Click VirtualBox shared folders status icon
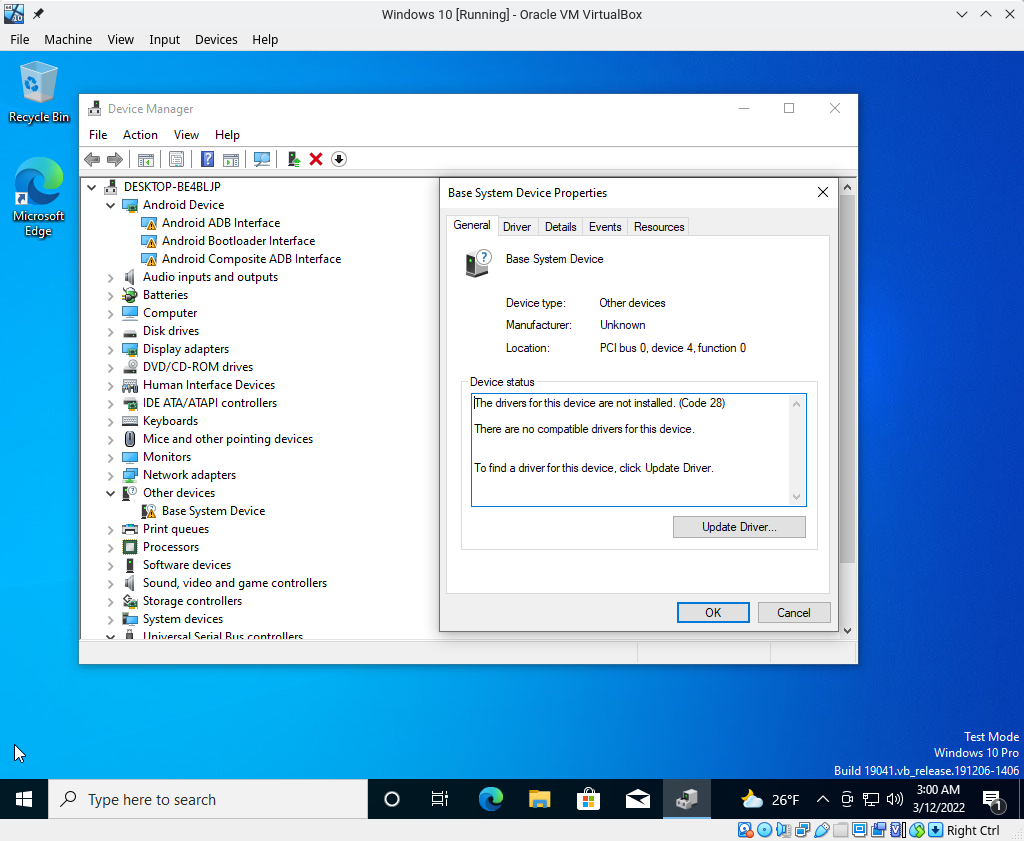The height and width of the screenshot is (841, 1024). [x=840, y=830]
